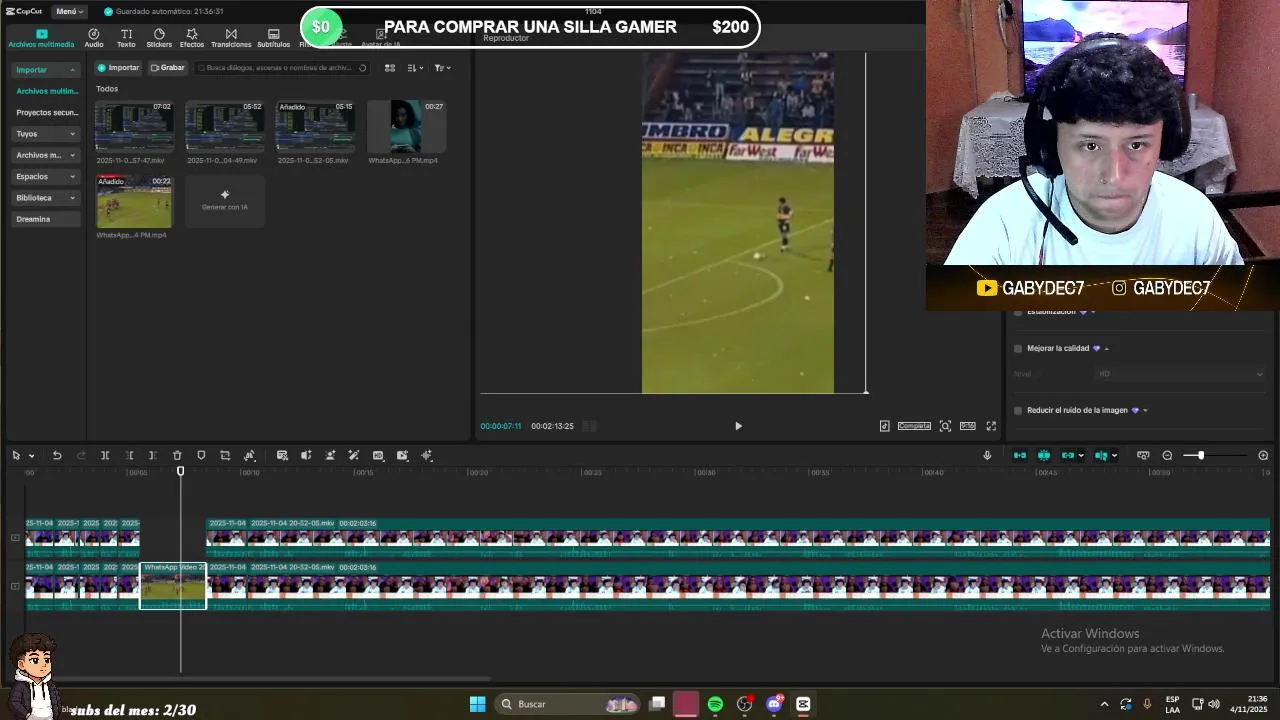Viewport: 1280px width, 720px height.
Task: Click the shield marker icon in timeline toolbar
Action: [x=201, y=456]
